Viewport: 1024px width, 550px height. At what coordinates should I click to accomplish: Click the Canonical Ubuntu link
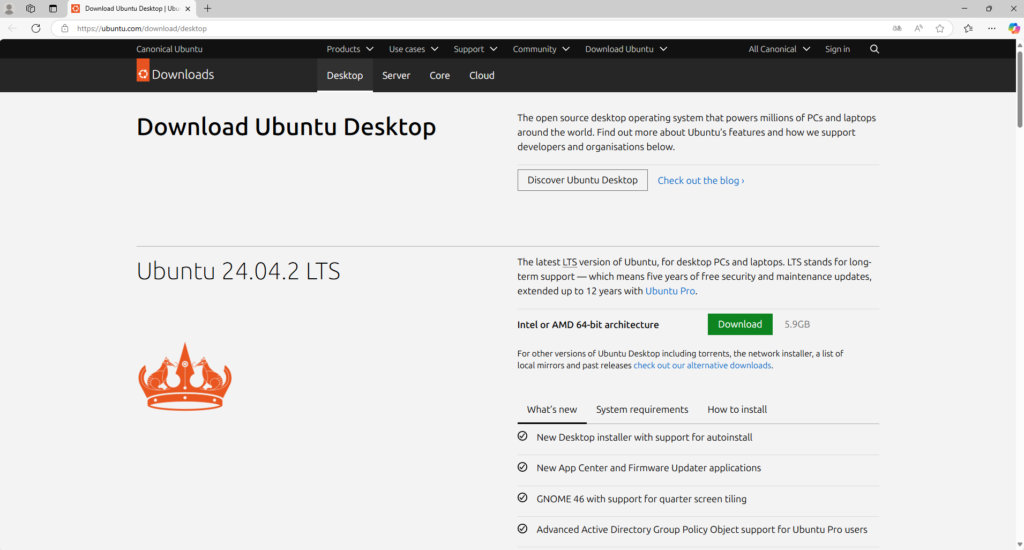point(169,49)
